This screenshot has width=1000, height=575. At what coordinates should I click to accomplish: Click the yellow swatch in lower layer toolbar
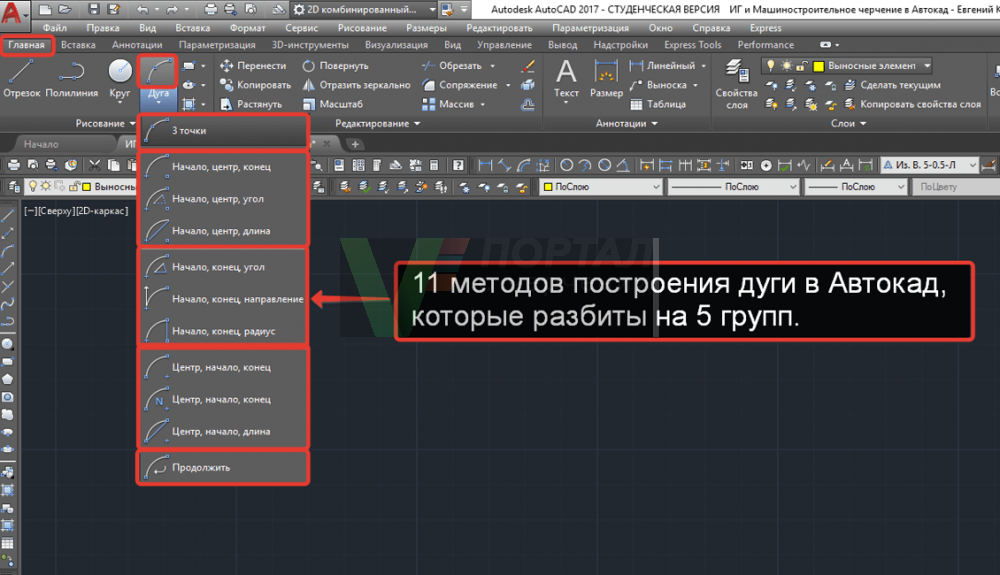pyautogui.click(x=87, y=187)
